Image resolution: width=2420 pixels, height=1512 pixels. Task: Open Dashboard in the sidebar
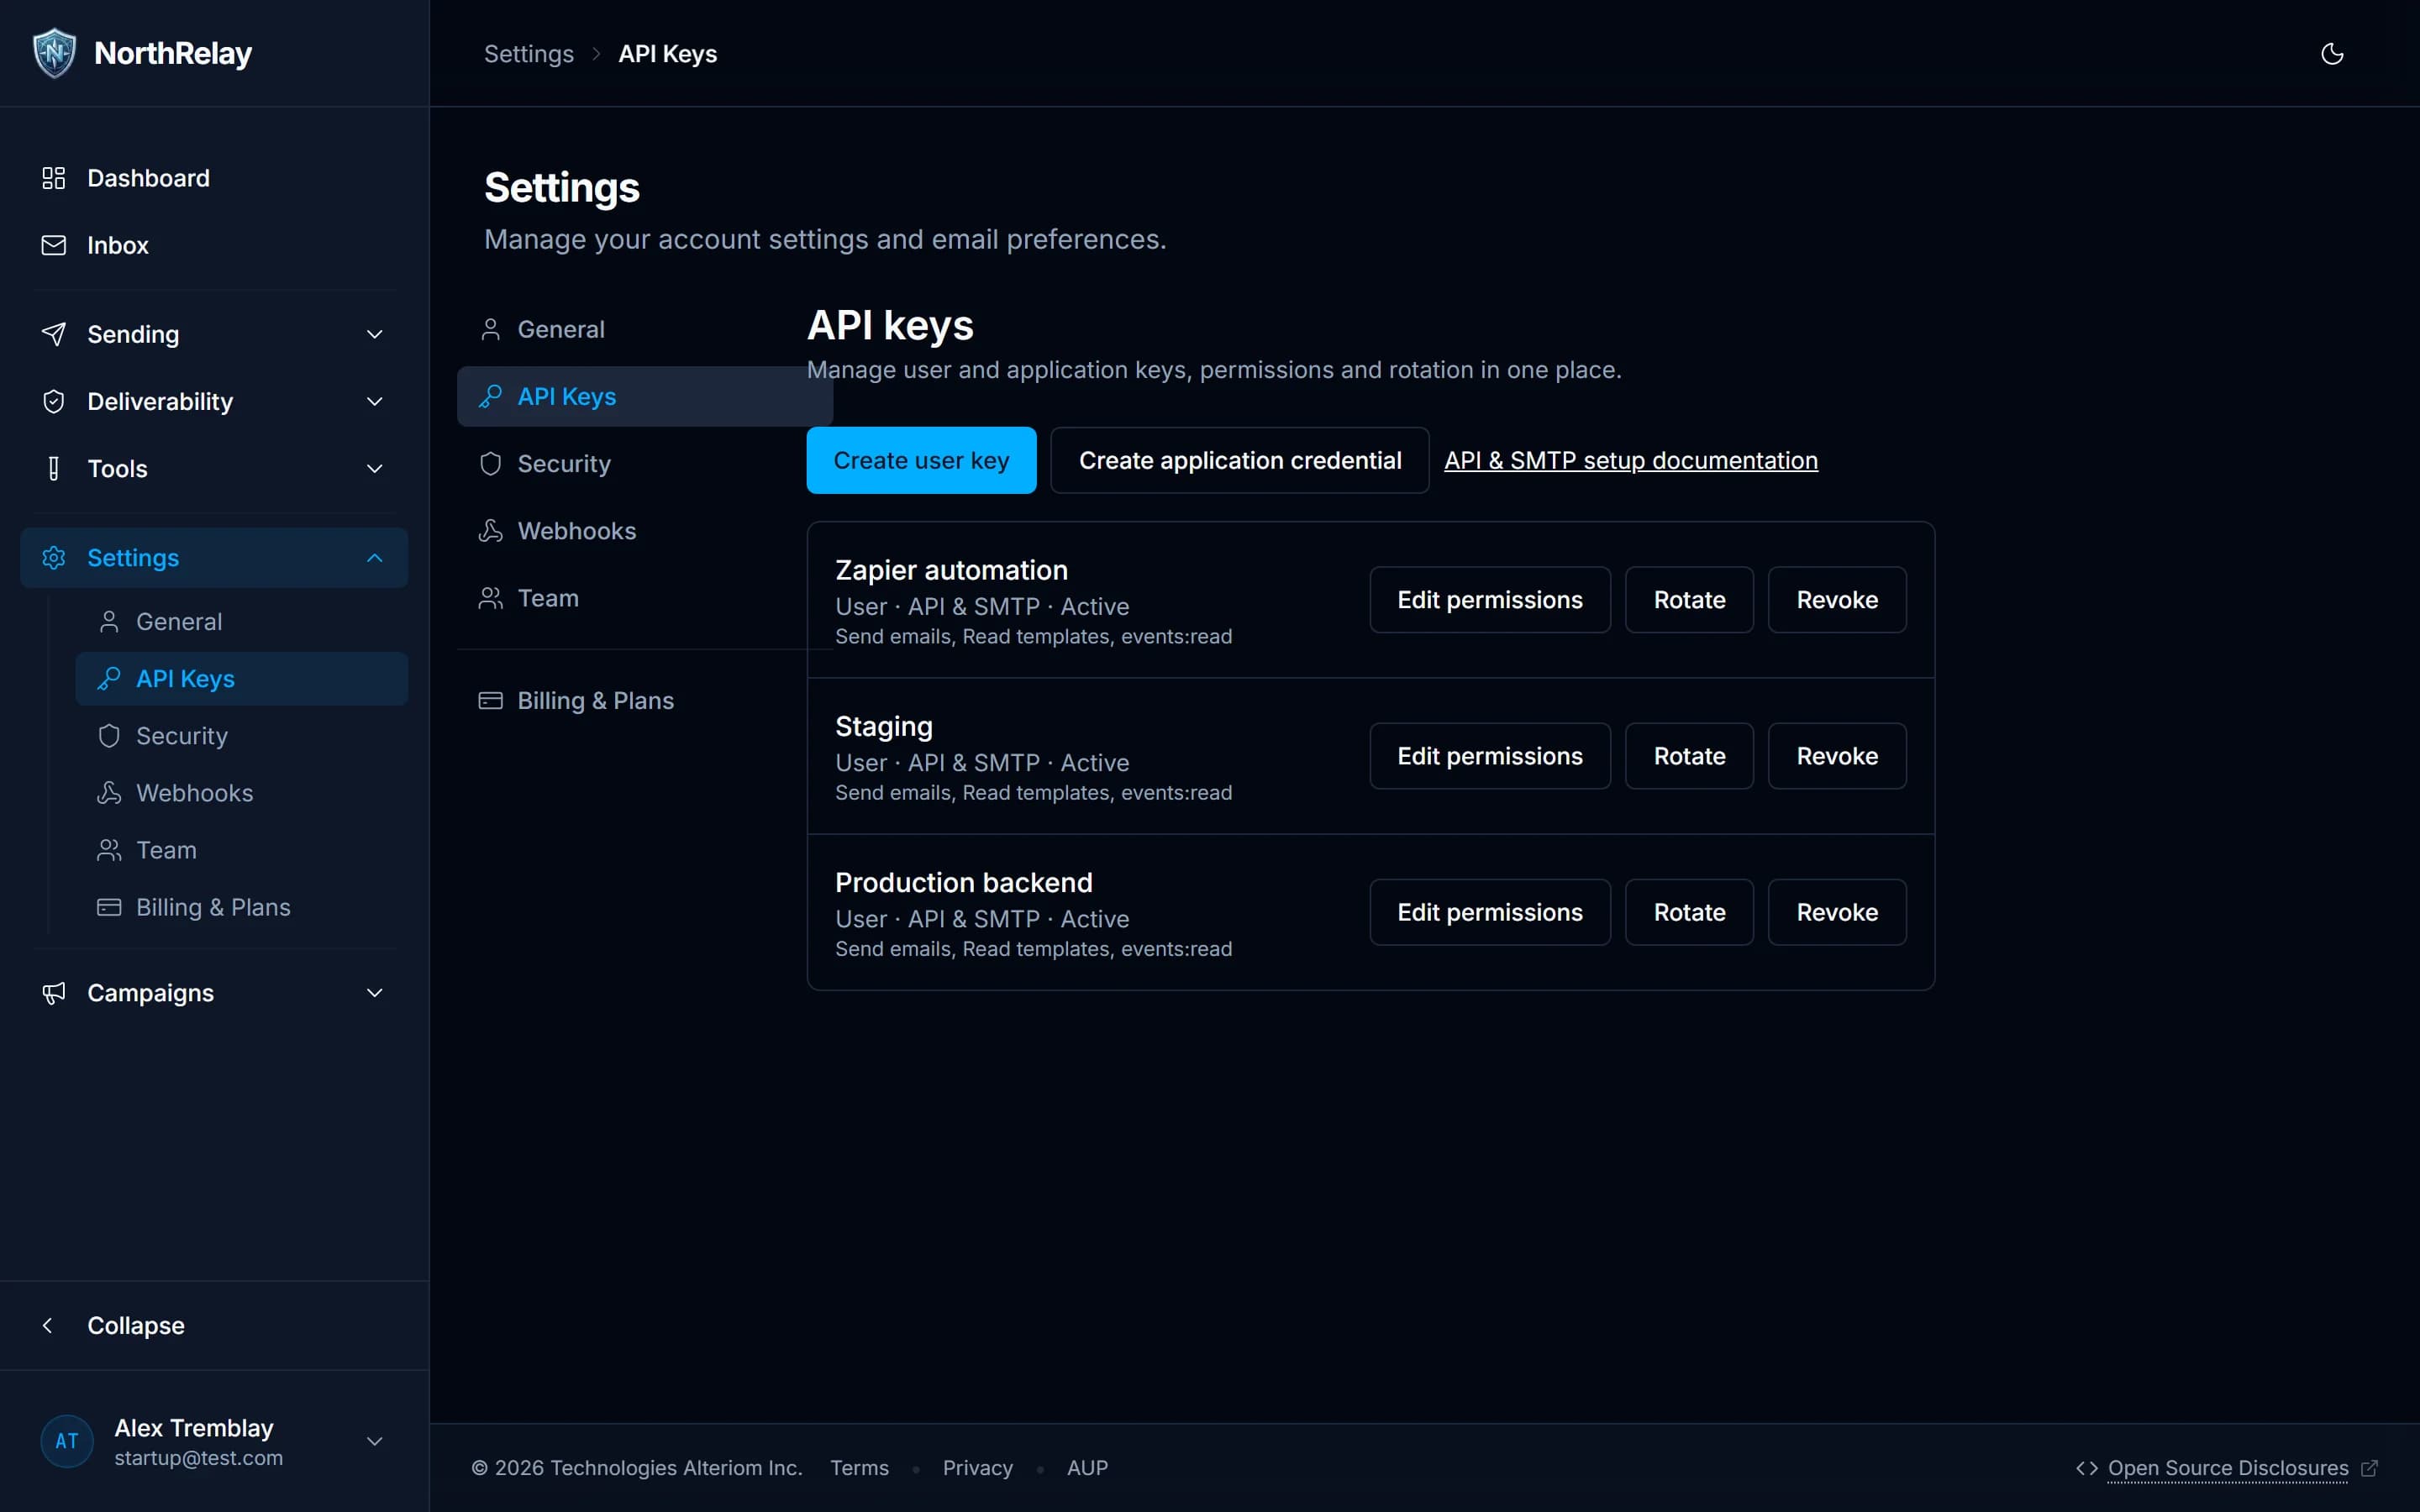(214, 178)
